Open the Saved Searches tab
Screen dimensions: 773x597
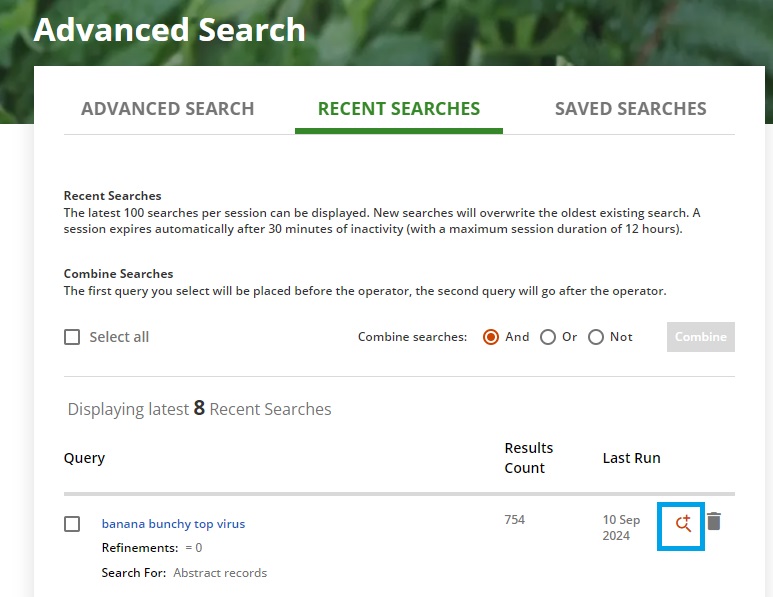click(x=630, y=109)
